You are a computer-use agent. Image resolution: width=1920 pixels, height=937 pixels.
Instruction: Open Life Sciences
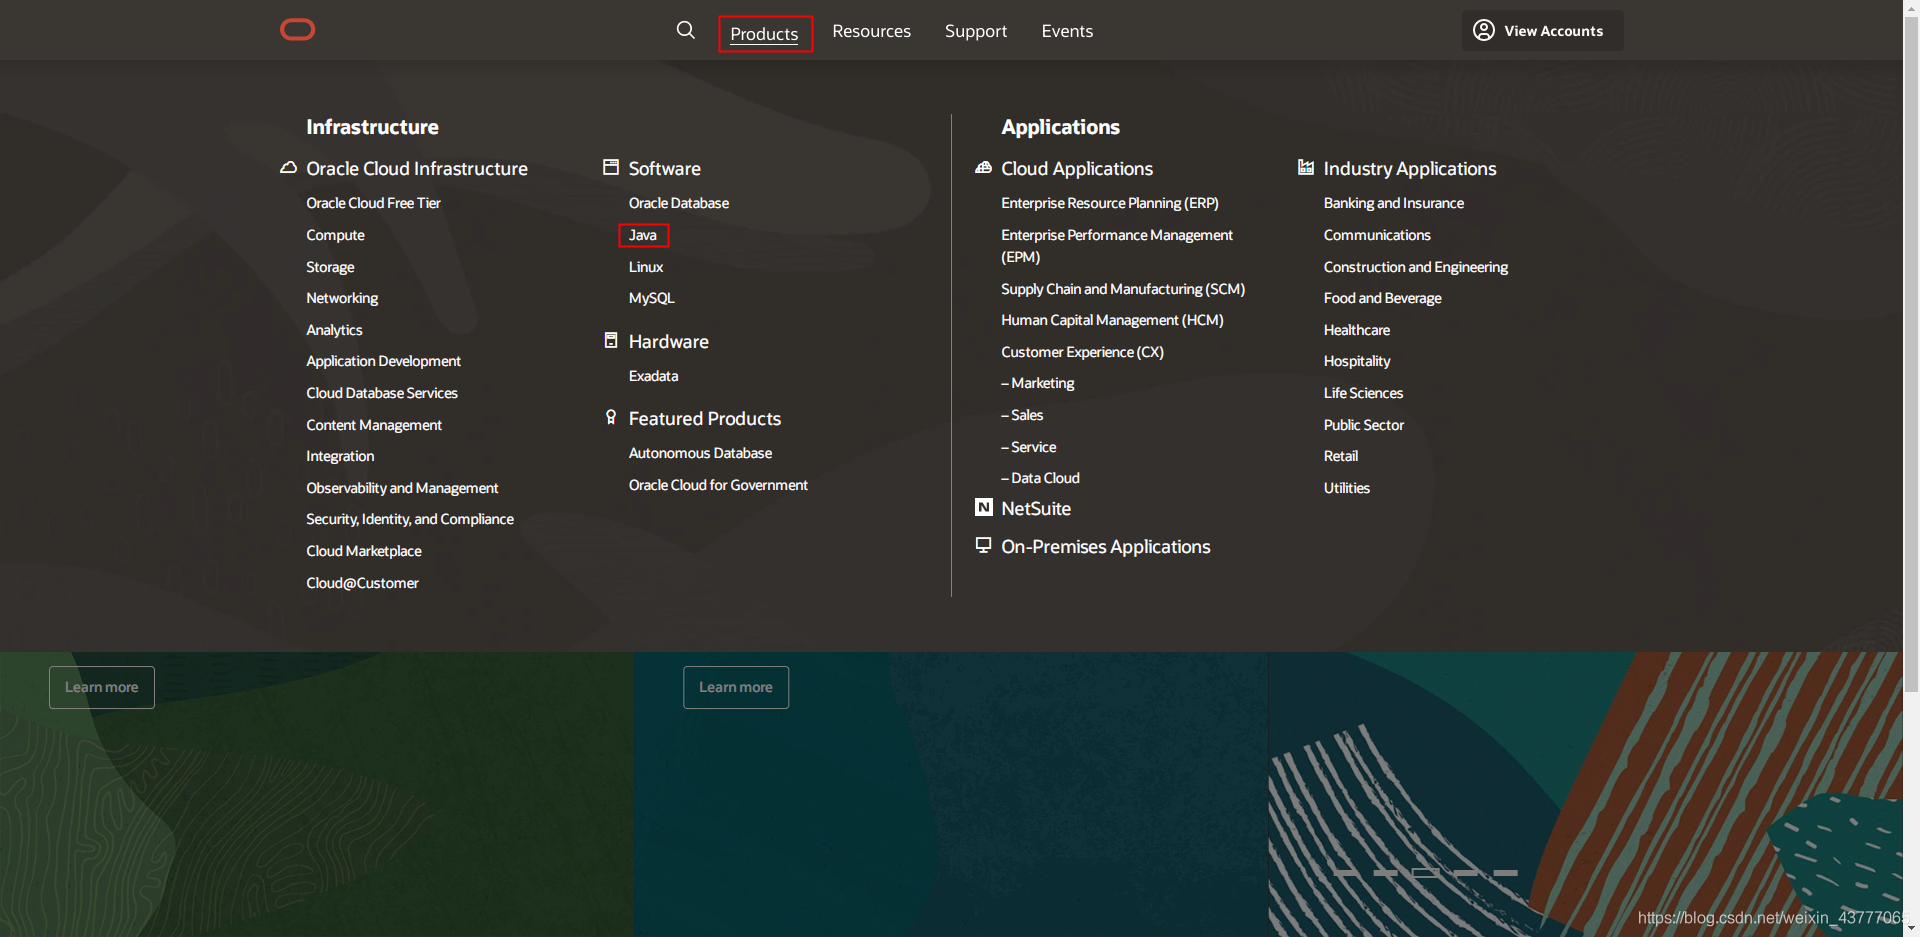point(1363,393)
